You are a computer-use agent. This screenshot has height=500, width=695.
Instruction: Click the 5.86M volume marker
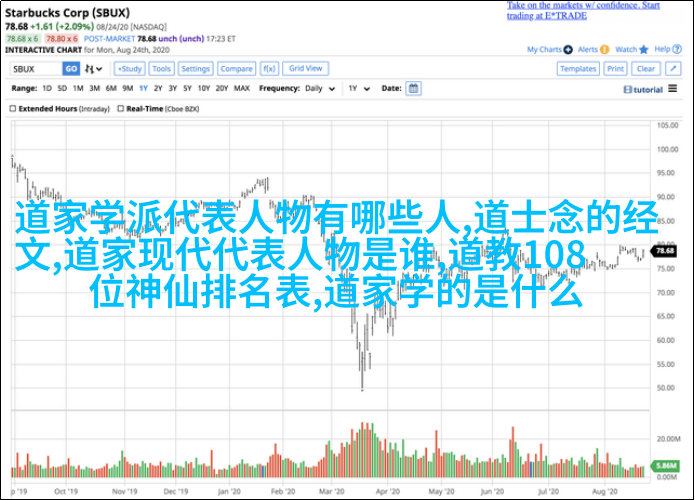click(665, 465)
